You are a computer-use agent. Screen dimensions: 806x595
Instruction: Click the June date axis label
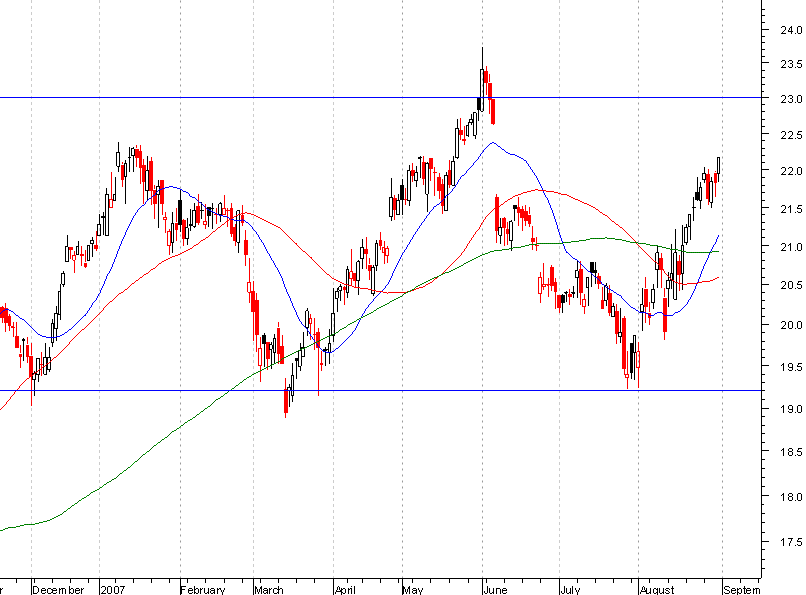(x=496, y=589)
